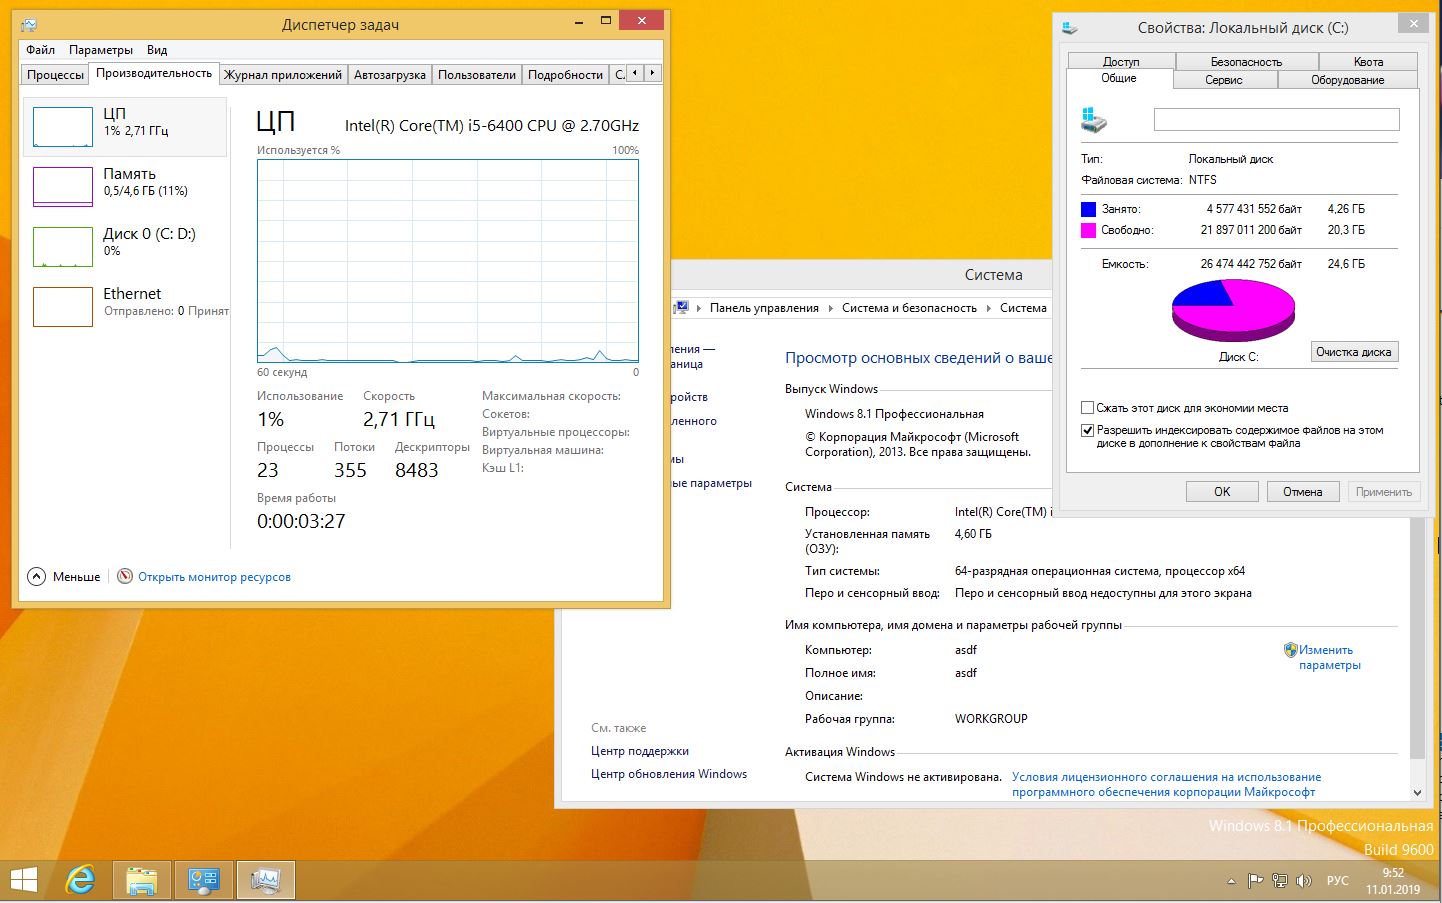The image size is (1442, 903).
Task: Click the blue Занято color swatch
Action: [x=1089, y=209]
